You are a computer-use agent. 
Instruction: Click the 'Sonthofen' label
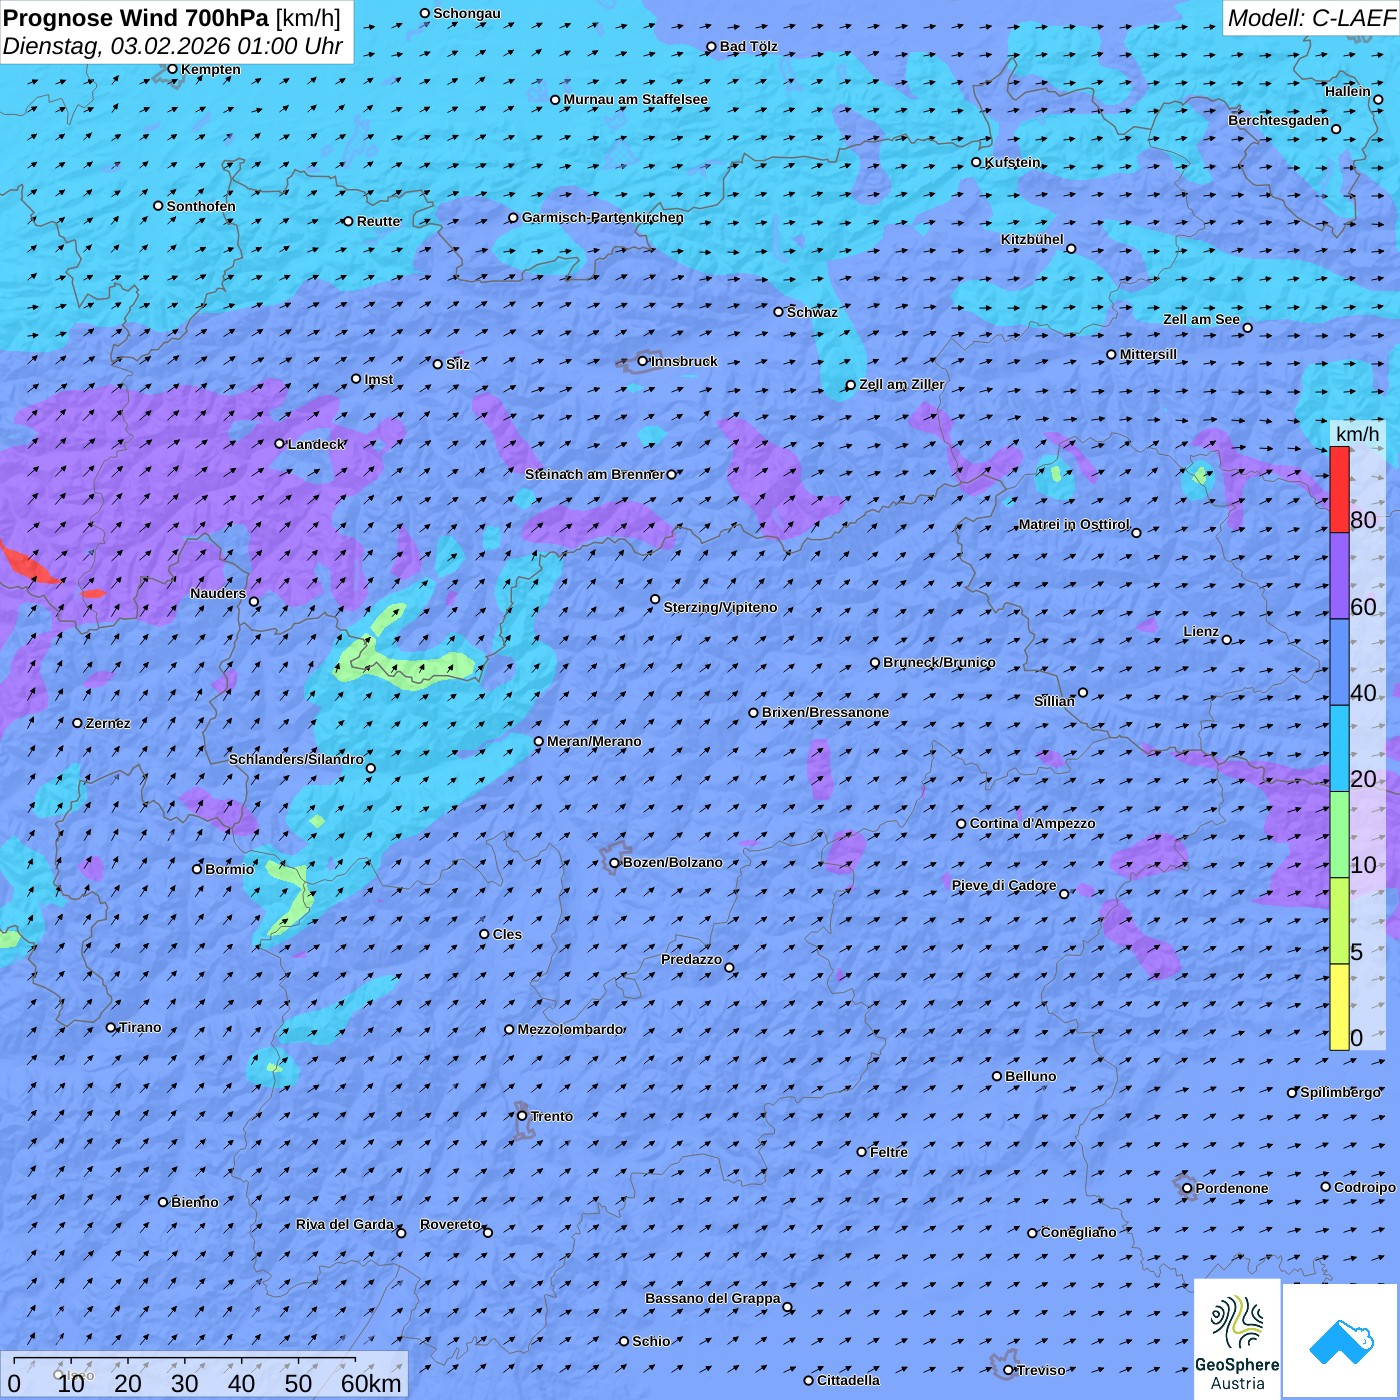(201, 206)
